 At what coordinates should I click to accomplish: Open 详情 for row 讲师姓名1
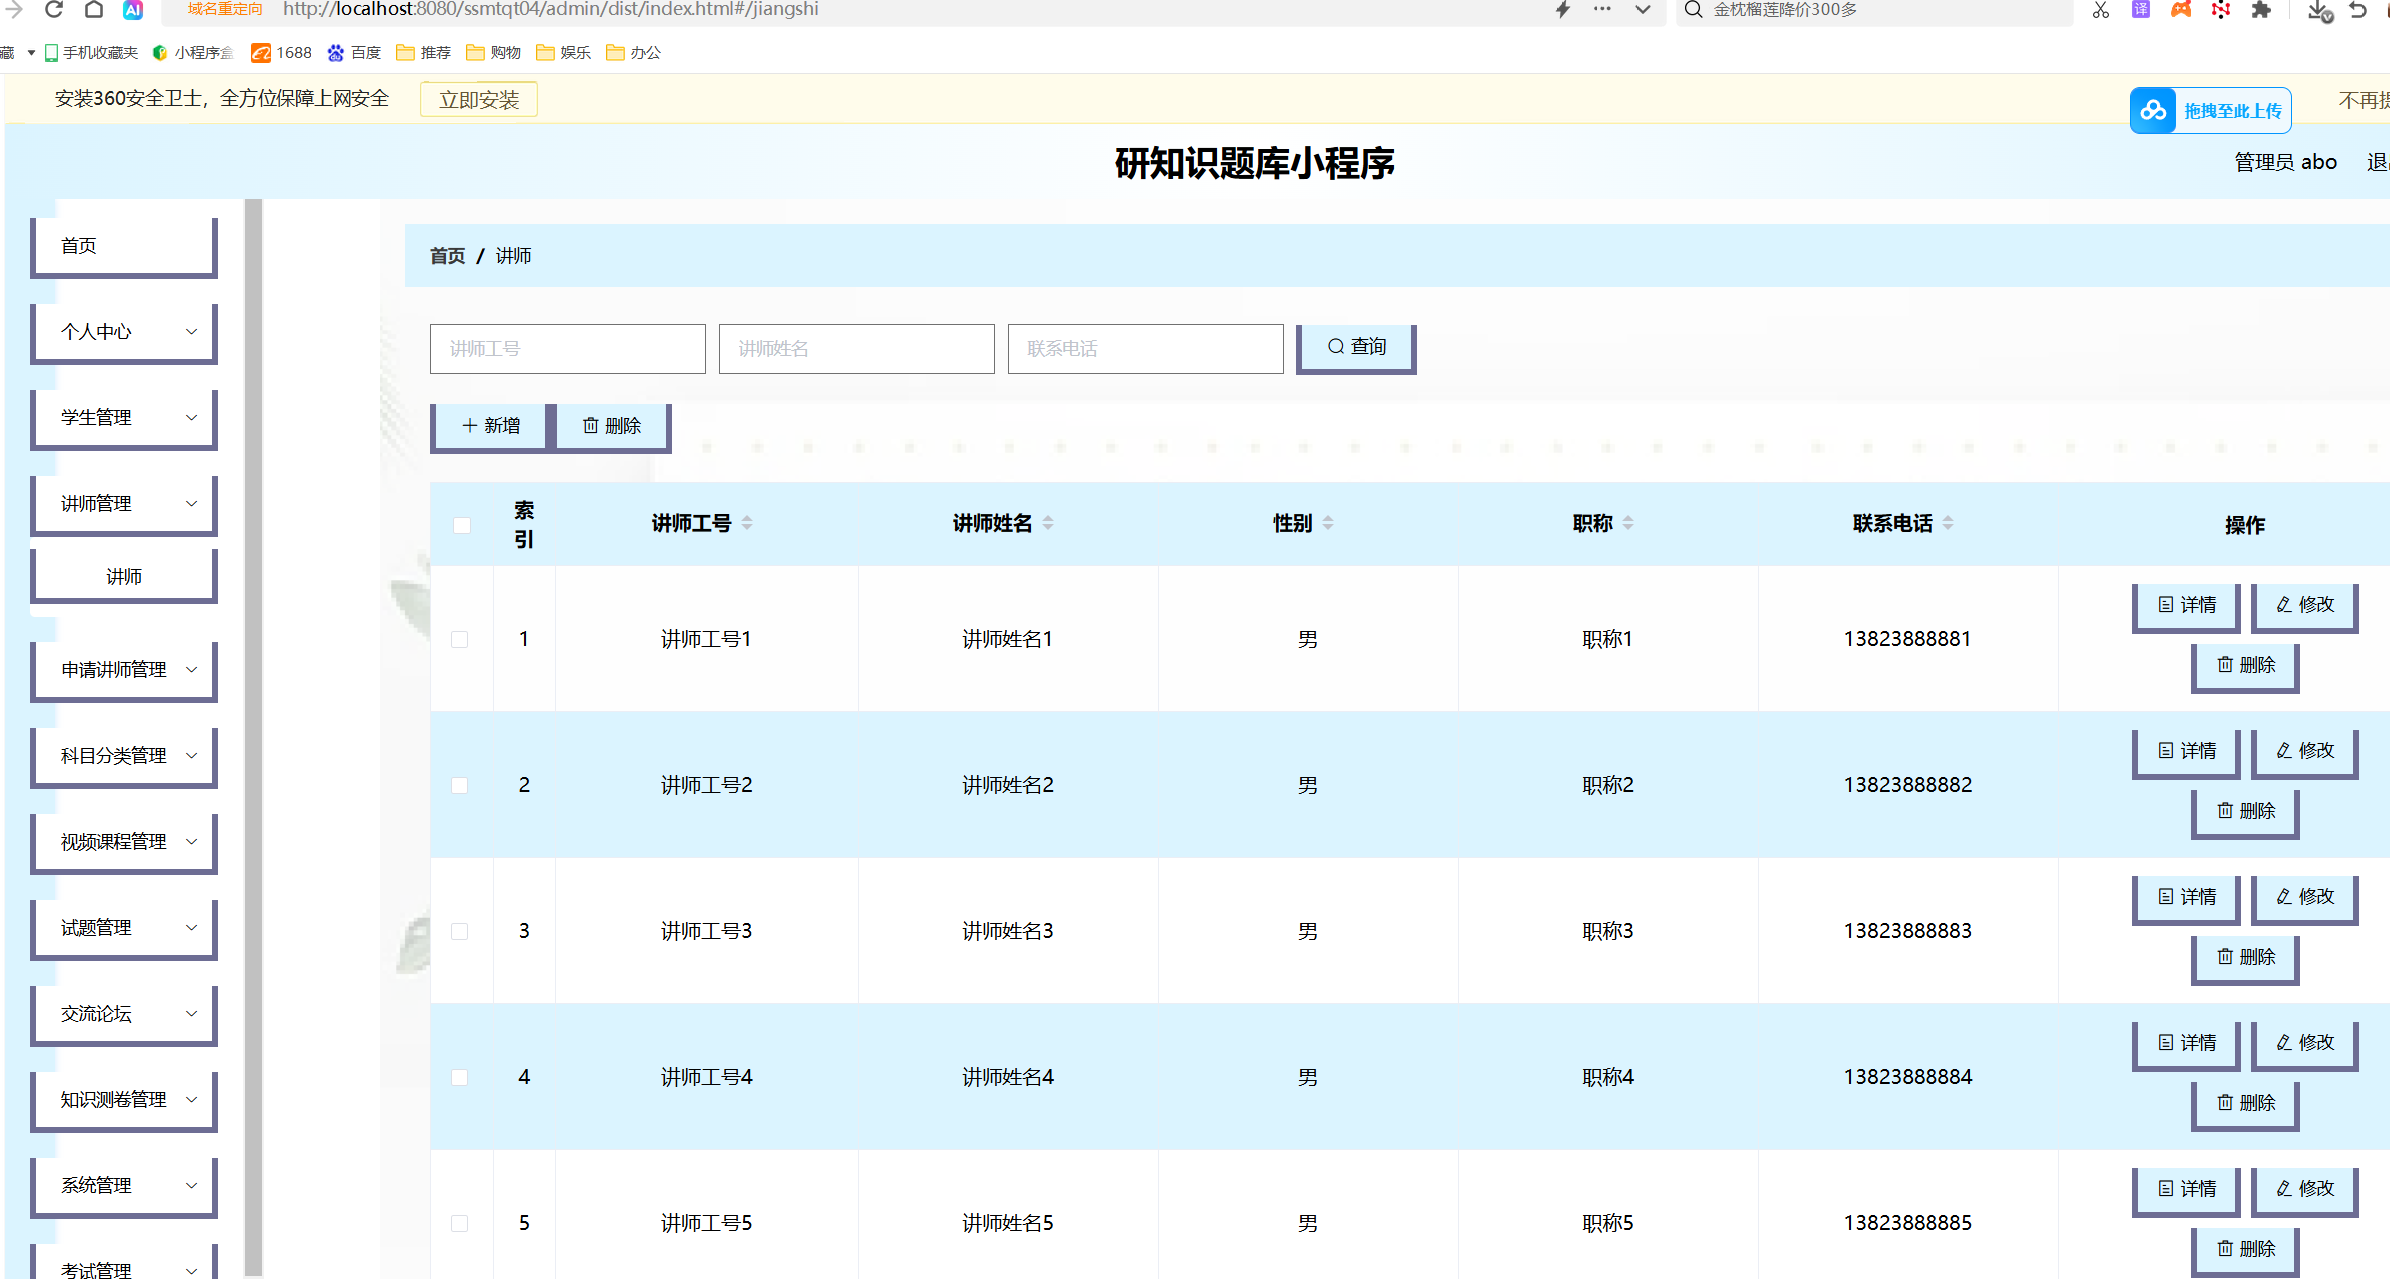2186,606
